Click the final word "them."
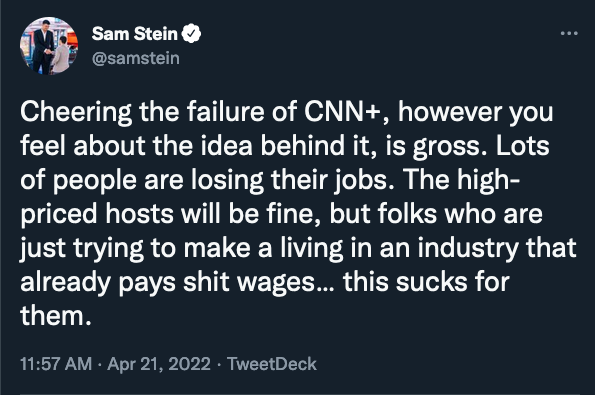 point(56,316)
